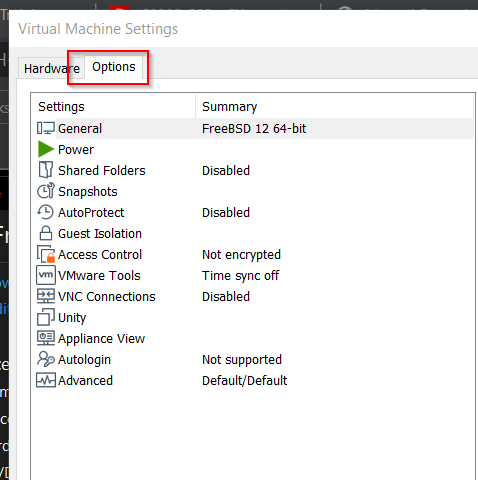
Task: Click Disabled summary beside AutoProtect
Action: [226, 213]
